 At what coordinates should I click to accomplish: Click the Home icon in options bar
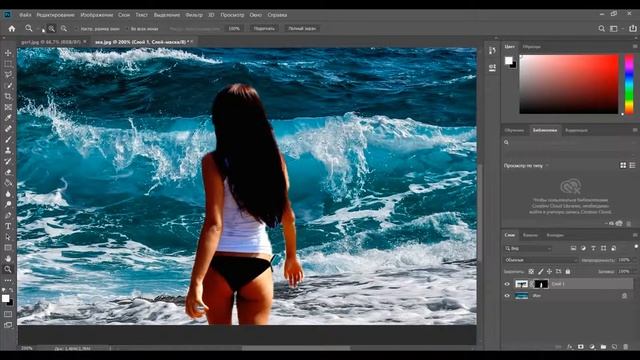(12, 29)
